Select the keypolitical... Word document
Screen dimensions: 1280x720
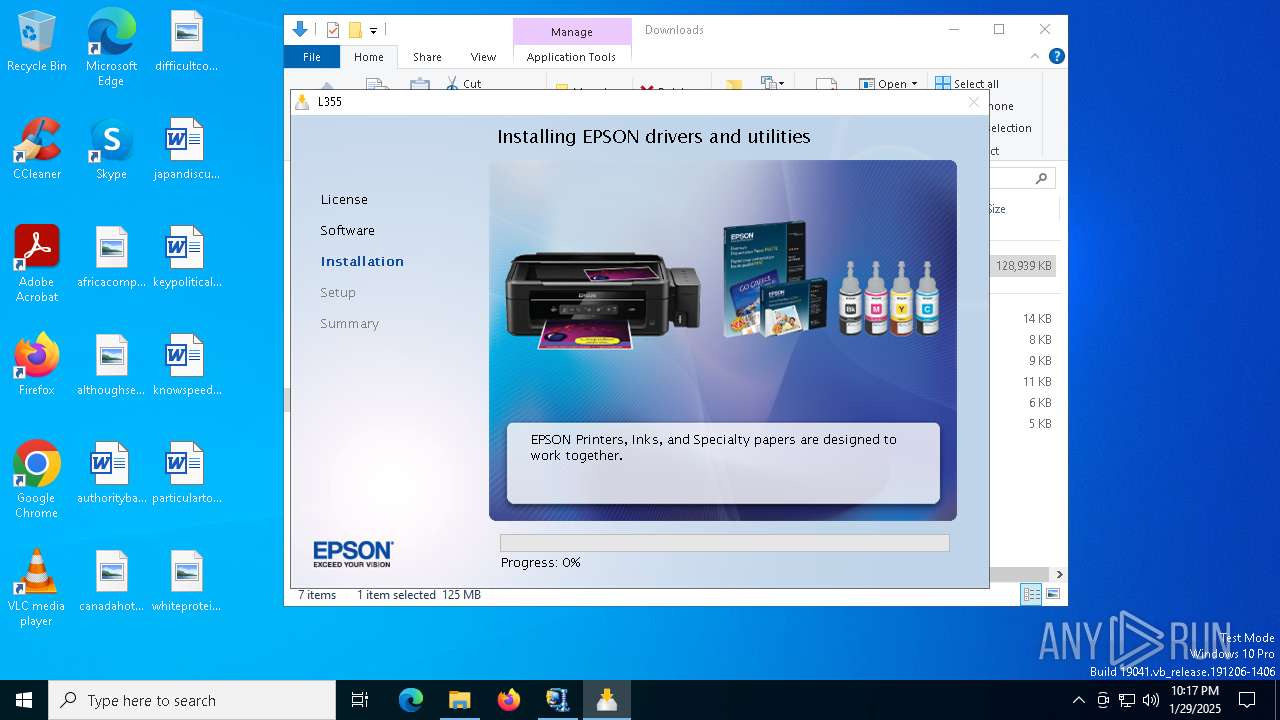[186, 258]
